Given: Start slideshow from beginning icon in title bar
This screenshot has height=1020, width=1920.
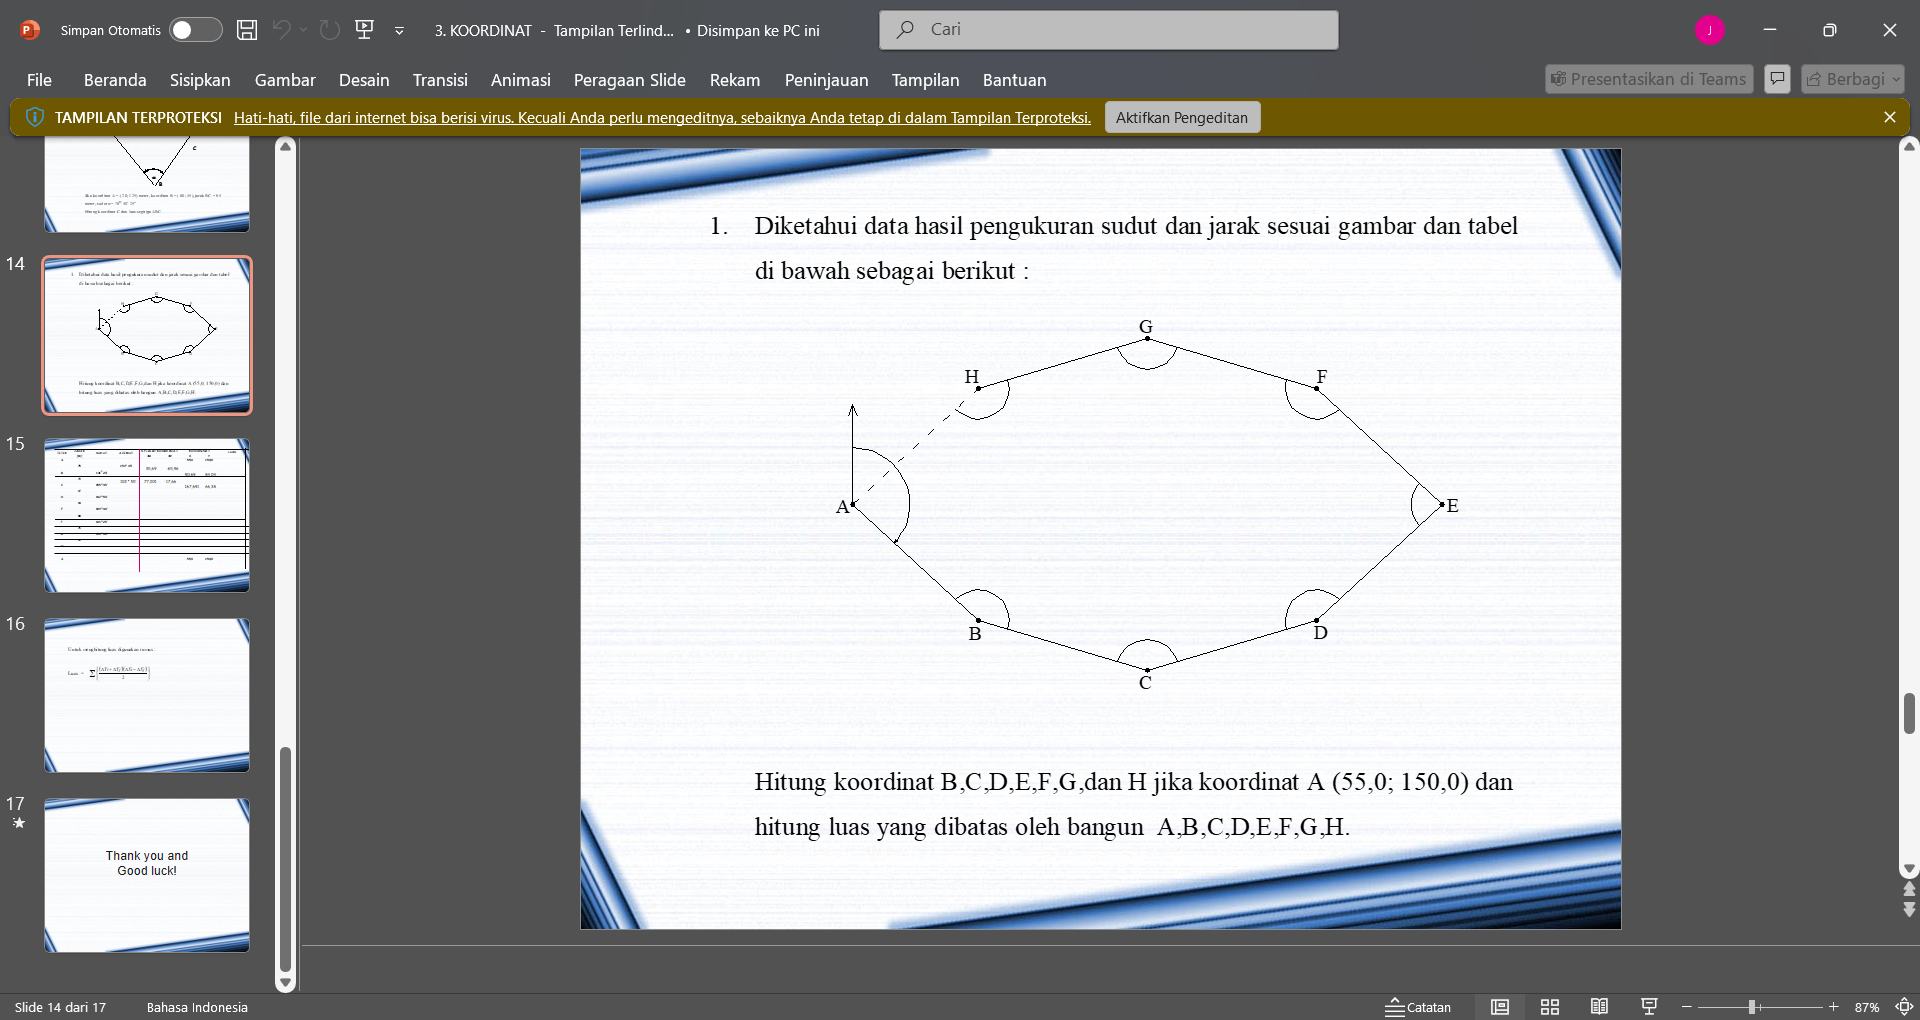Looking at the screenshot, I should (x=365, y=30).
